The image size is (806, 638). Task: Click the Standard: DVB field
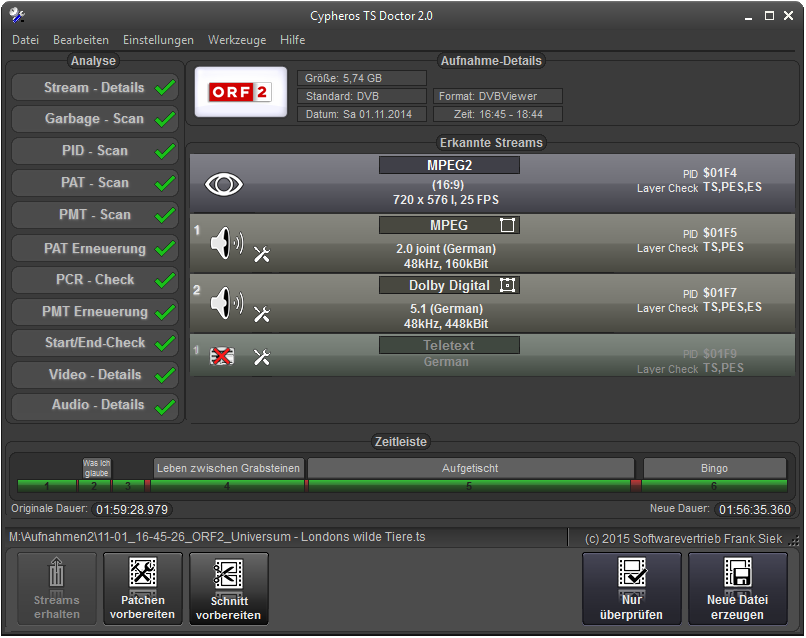tap(362, 96)
